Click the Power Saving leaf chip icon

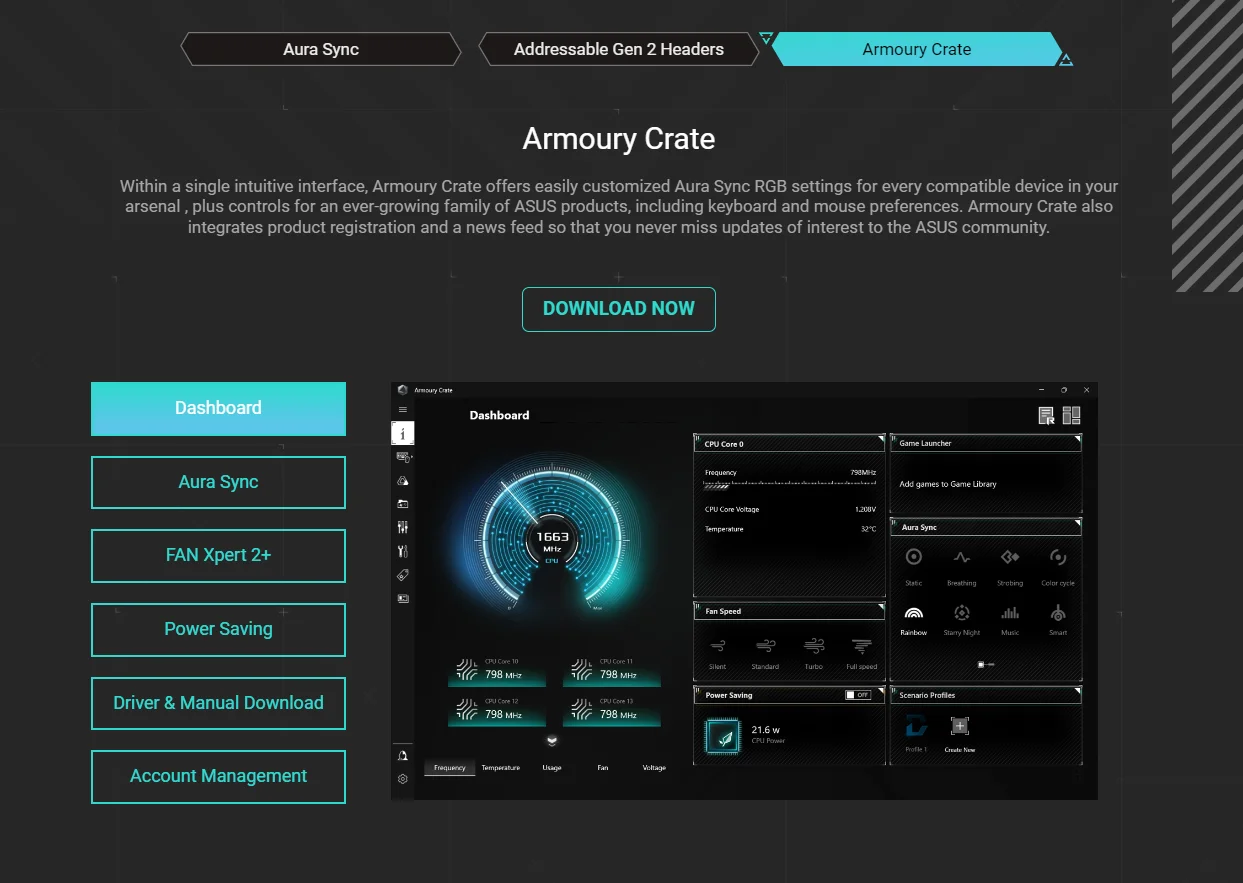722,736
